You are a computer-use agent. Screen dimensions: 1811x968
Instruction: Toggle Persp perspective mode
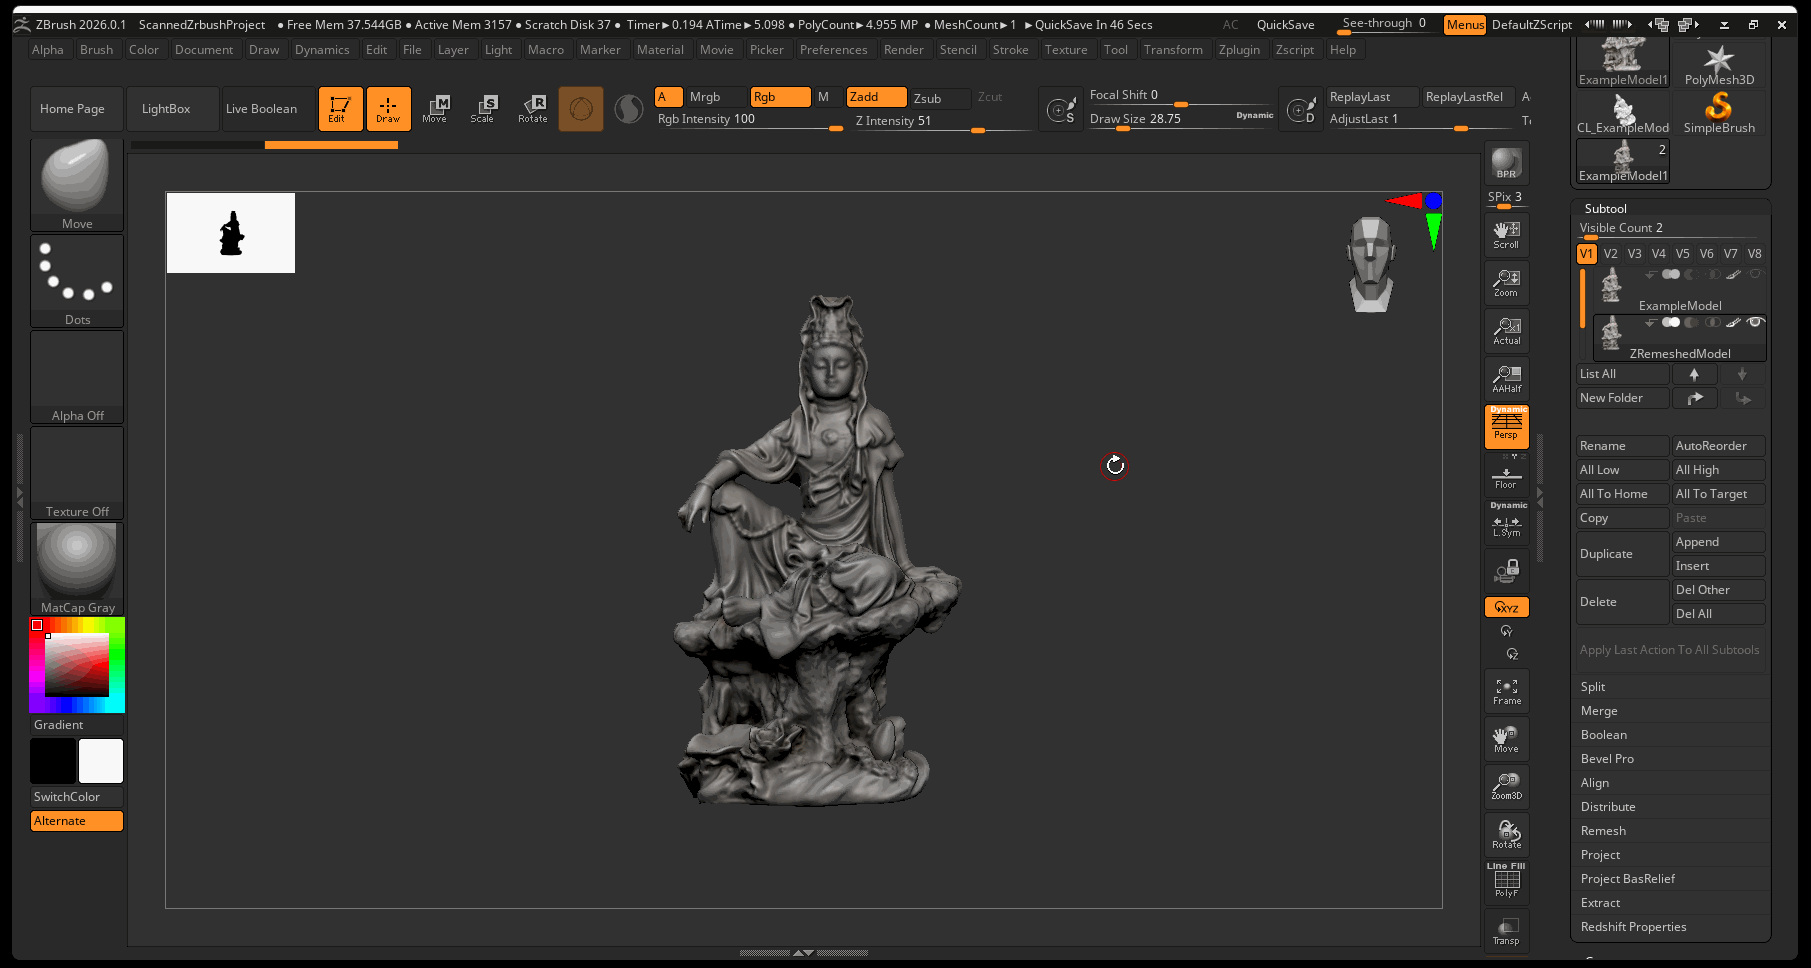(1506, 426)
